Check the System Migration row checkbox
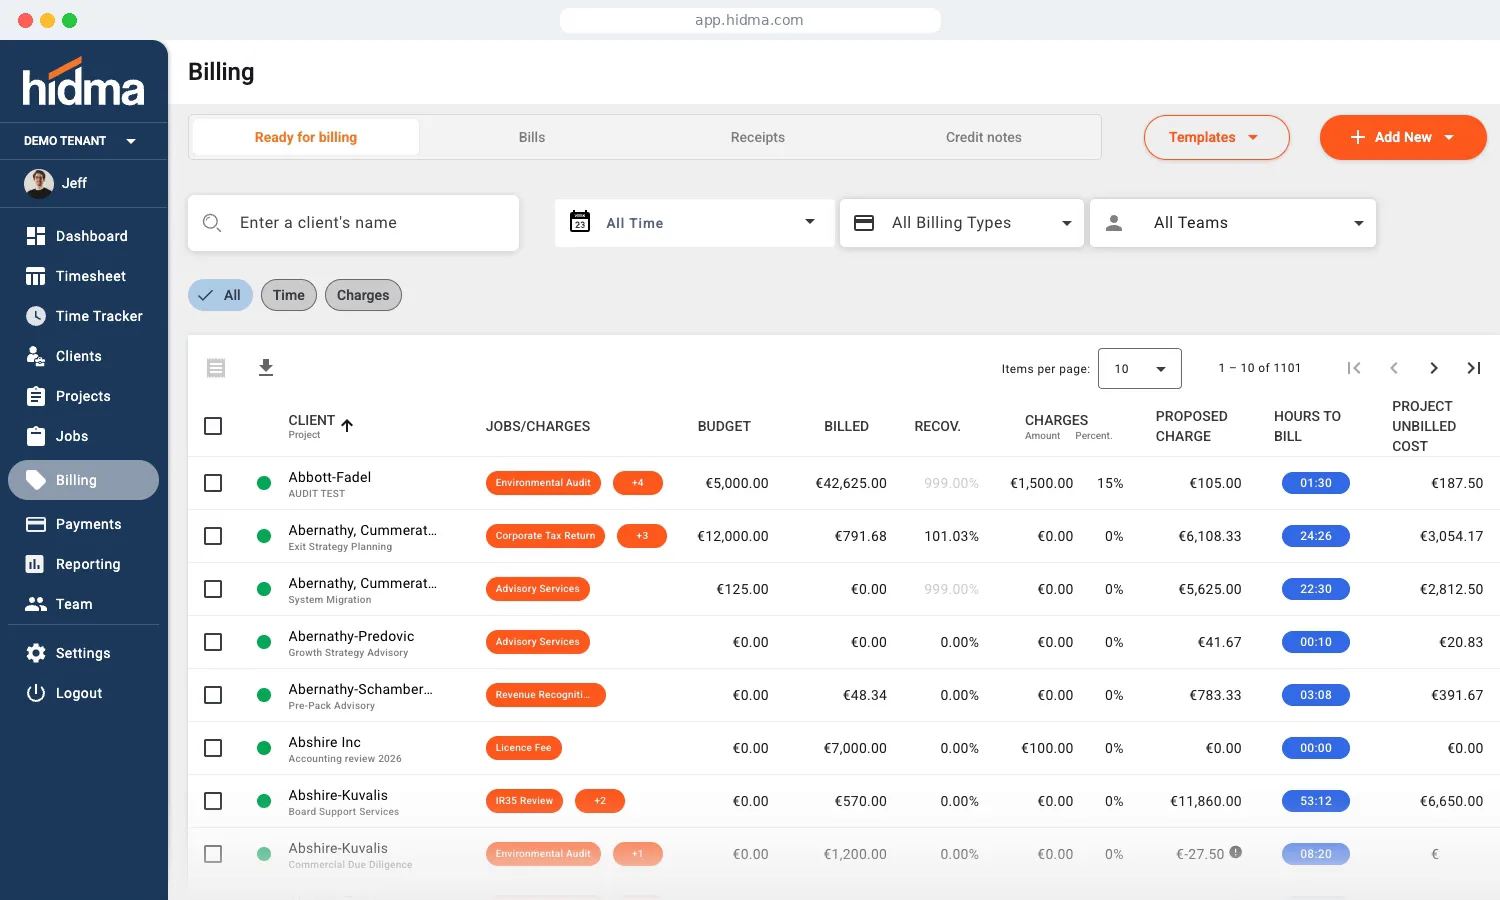 [213, 589]
